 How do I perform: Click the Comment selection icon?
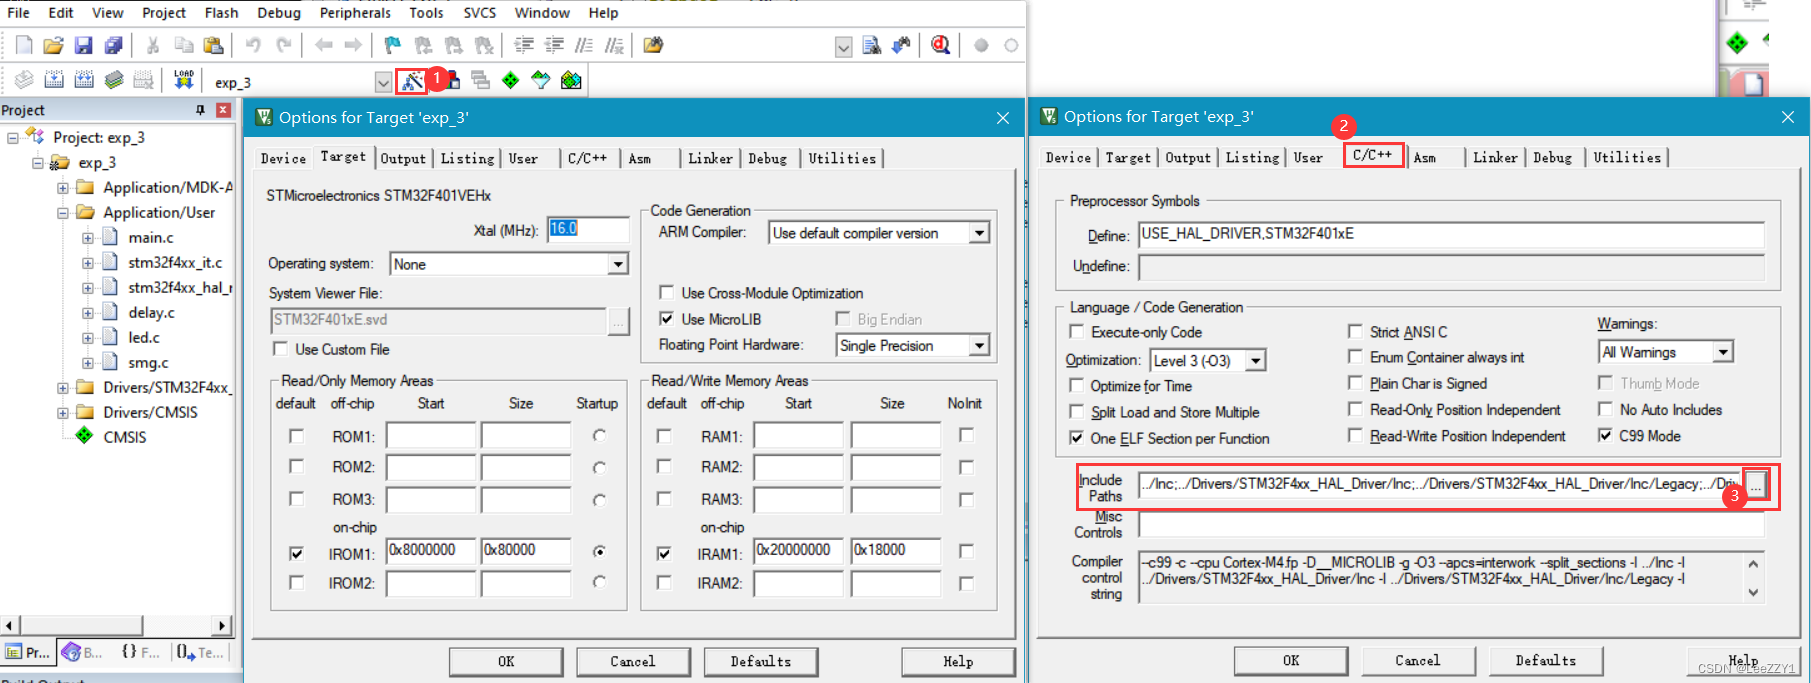pos(584,45)
